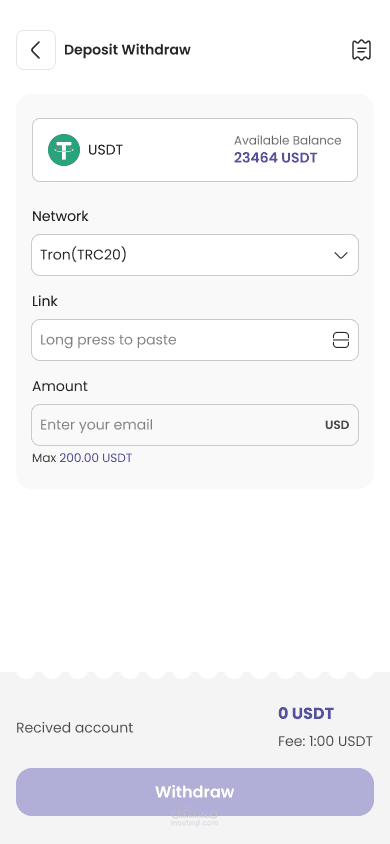The image size is (390, 844).
Task: Tap the scan icon in Link field
Action: 341,340
